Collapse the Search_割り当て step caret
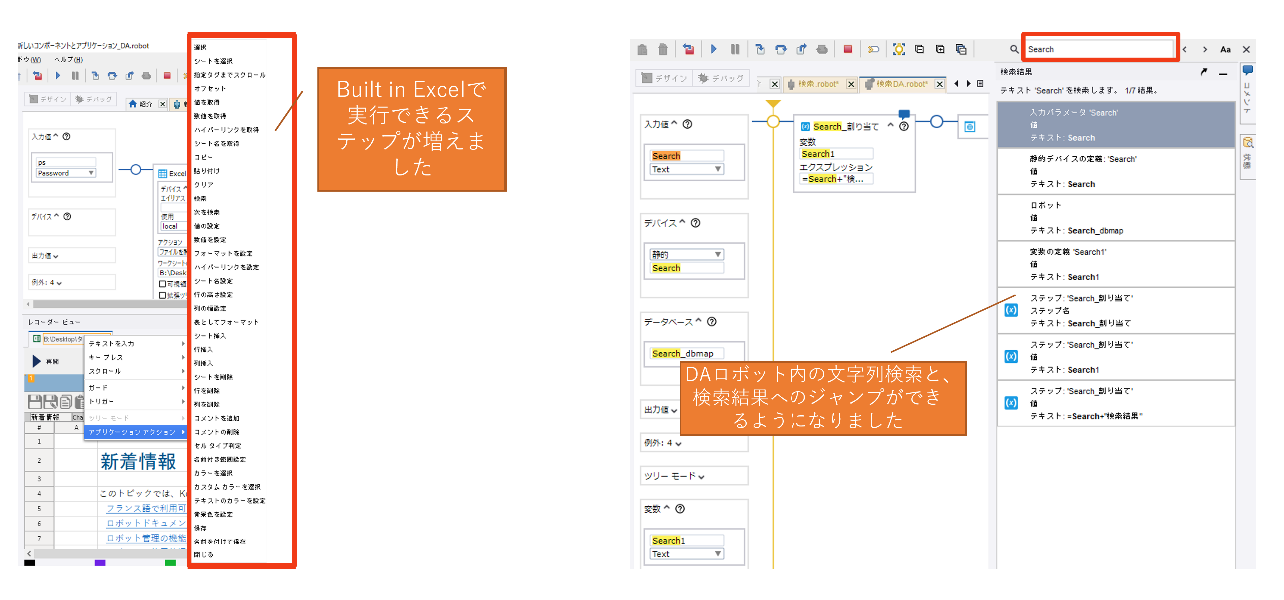Image resolution: width=1284 pixels, height=600 pixels. [889, 127]
